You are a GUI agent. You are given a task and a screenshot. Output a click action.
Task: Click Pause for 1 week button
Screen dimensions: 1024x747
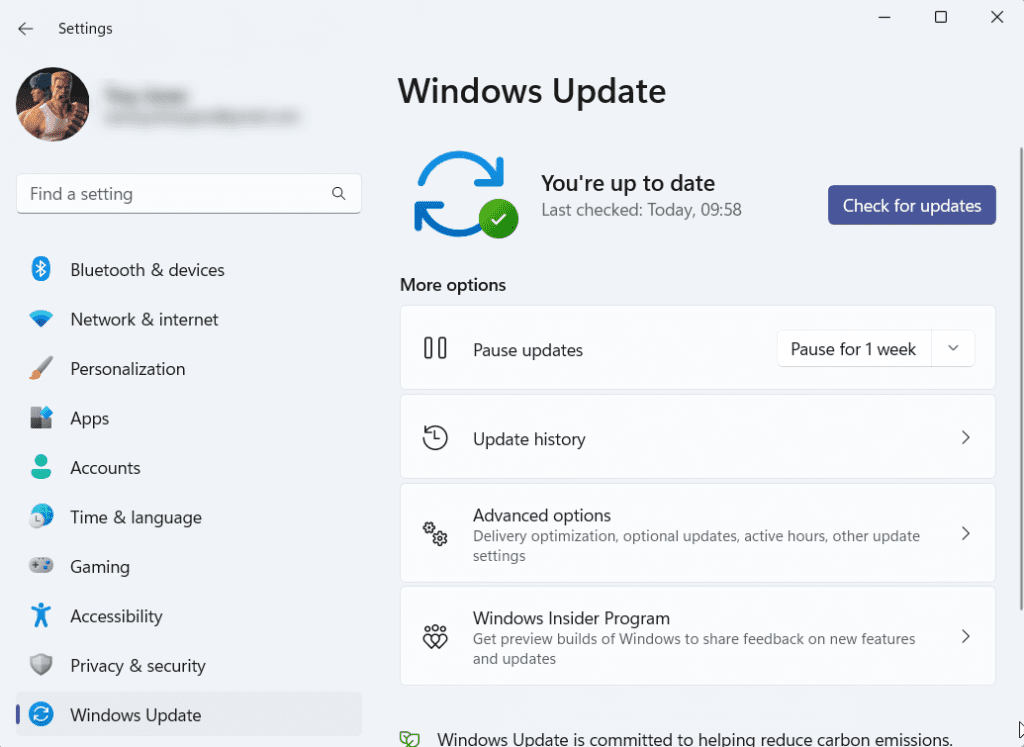point(854,349)
